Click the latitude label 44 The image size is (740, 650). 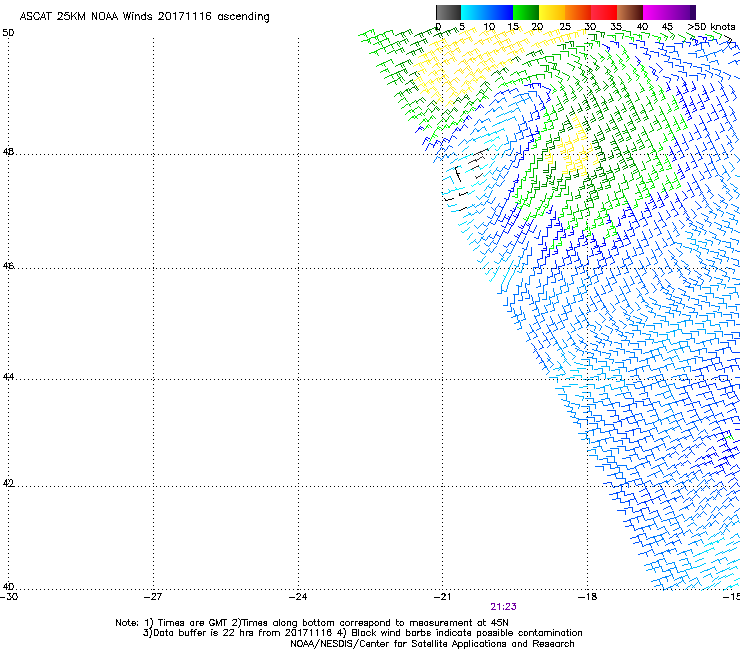pos(8,377)
